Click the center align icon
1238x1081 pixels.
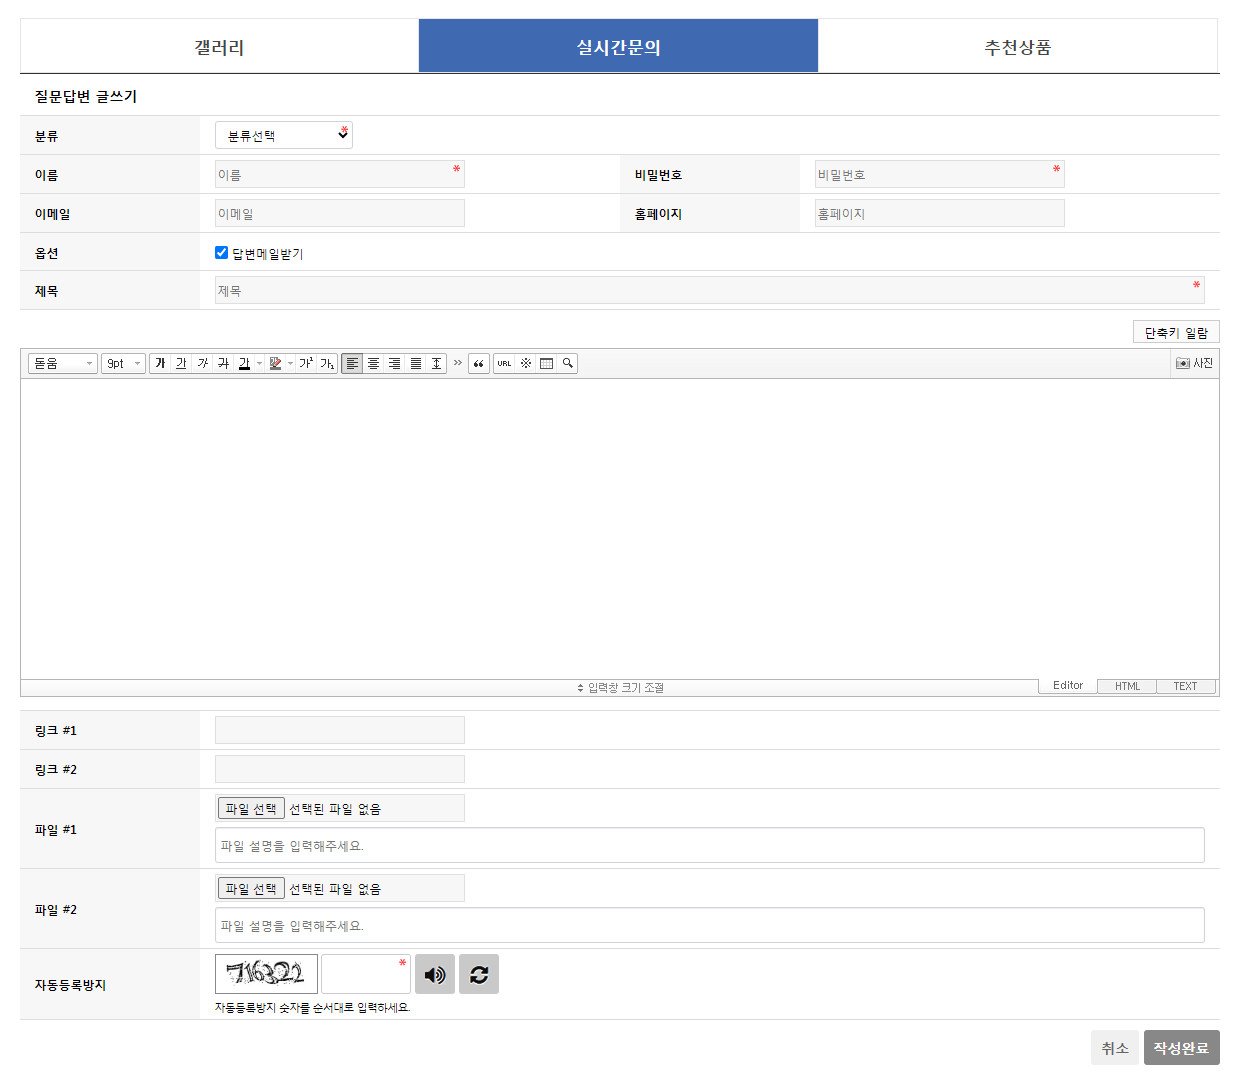coord(373,364)
